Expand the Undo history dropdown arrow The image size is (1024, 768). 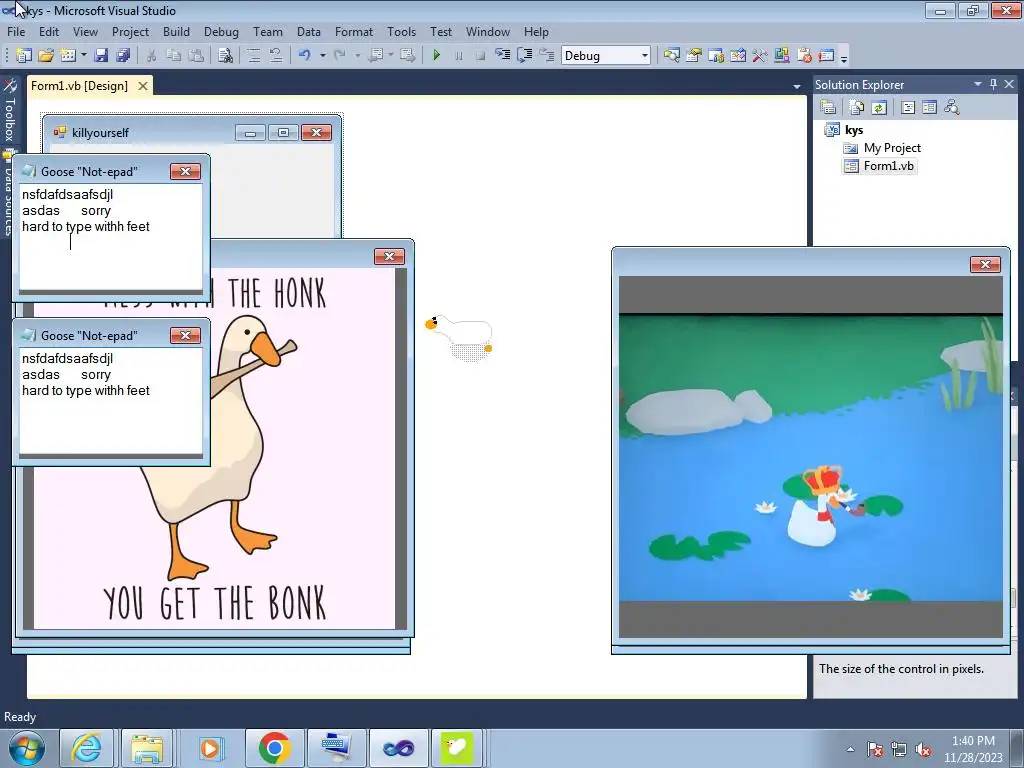pyautogui.click(x=322, y=56)
